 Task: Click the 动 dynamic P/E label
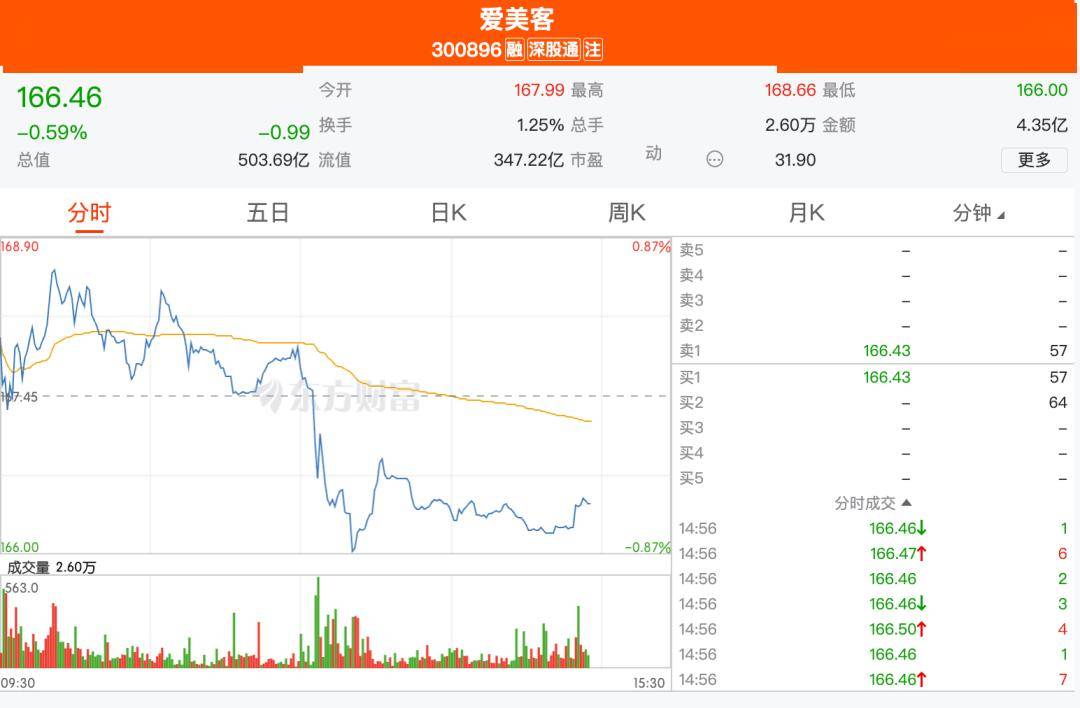653,154
